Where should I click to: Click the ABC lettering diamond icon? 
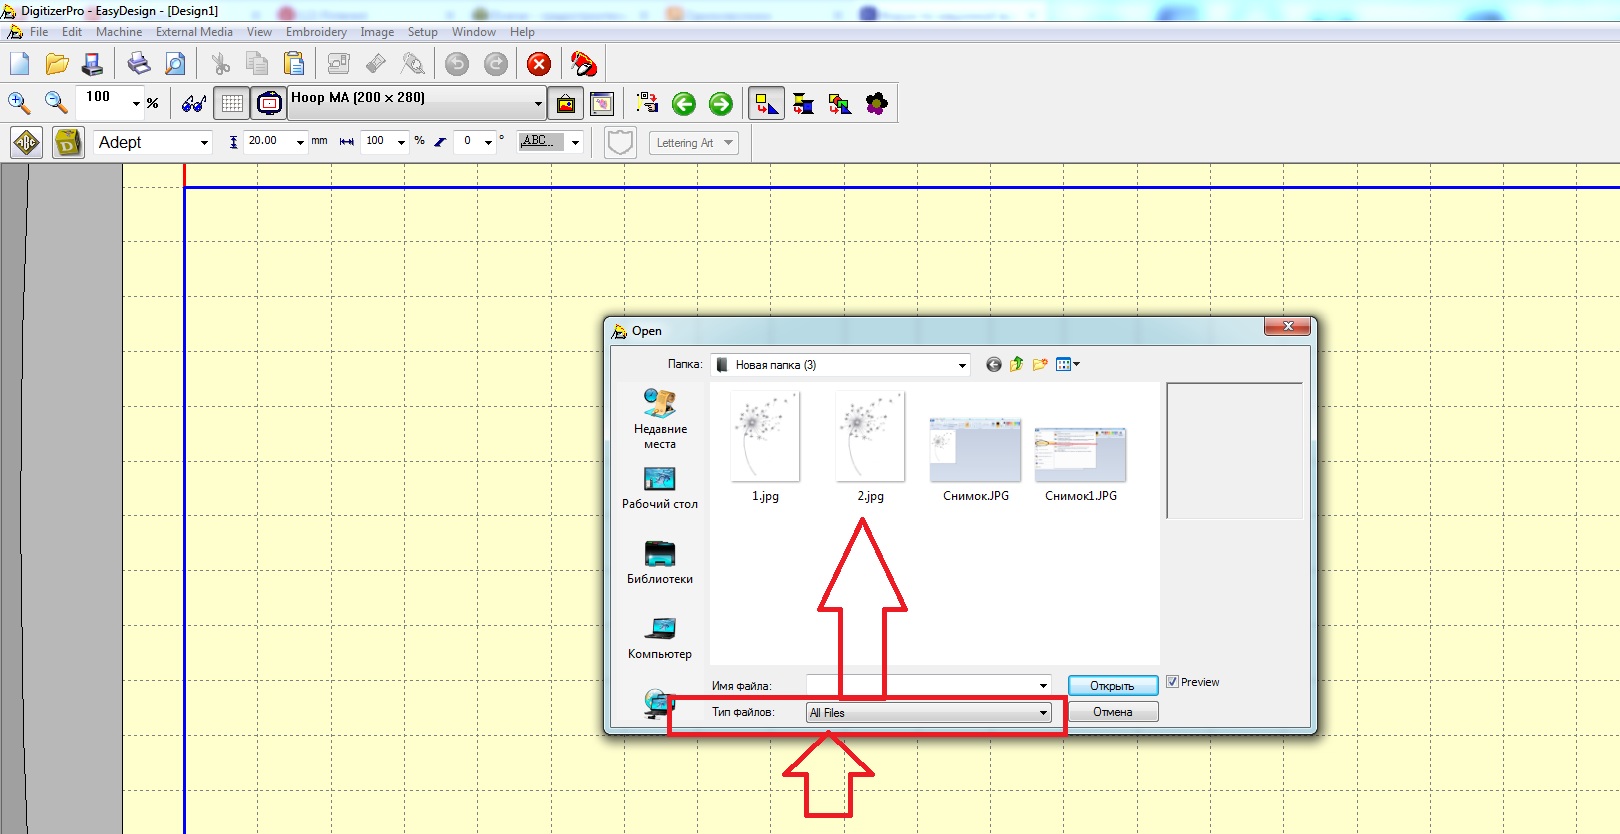click(x=27, y=143)
